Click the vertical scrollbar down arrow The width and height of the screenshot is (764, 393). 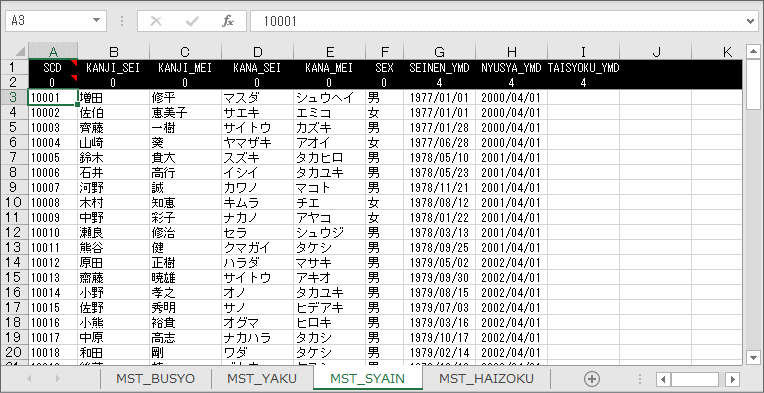[753, 357]
